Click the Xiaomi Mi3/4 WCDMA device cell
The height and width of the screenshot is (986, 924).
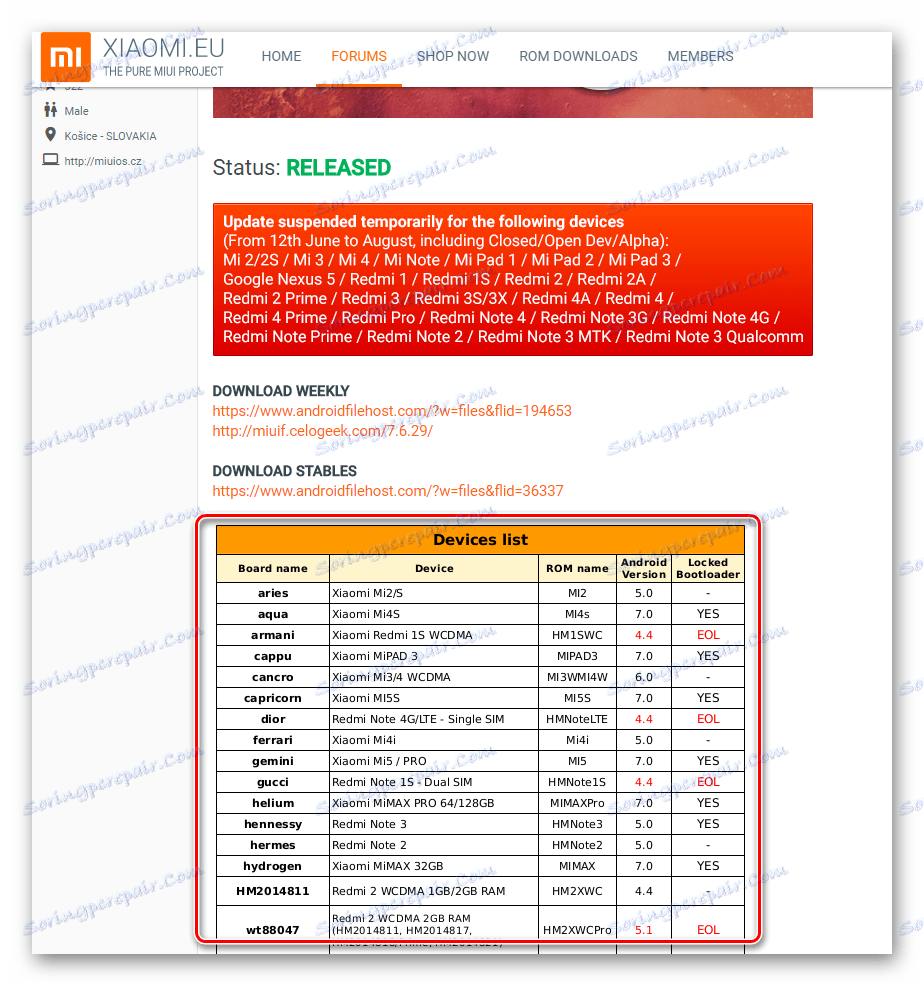434,677
